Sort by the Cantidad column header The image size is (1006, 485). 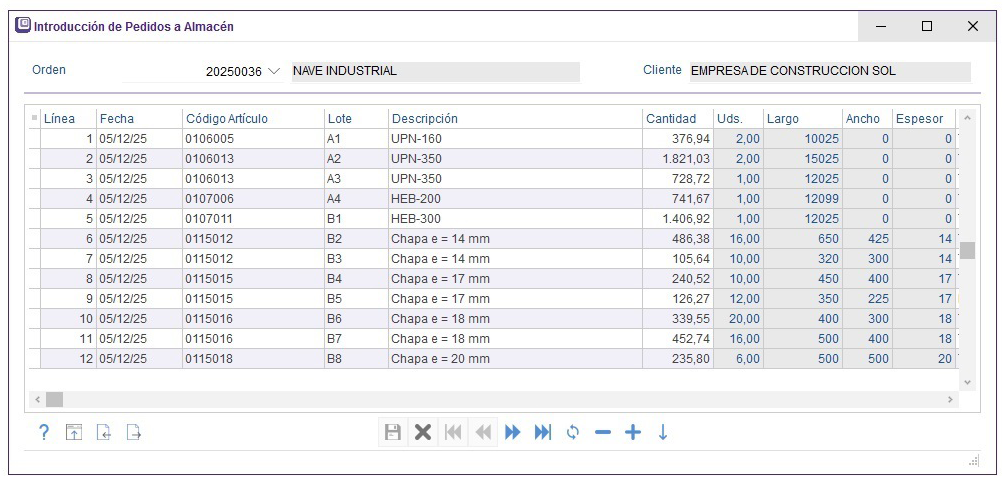[x=670, y=119]
